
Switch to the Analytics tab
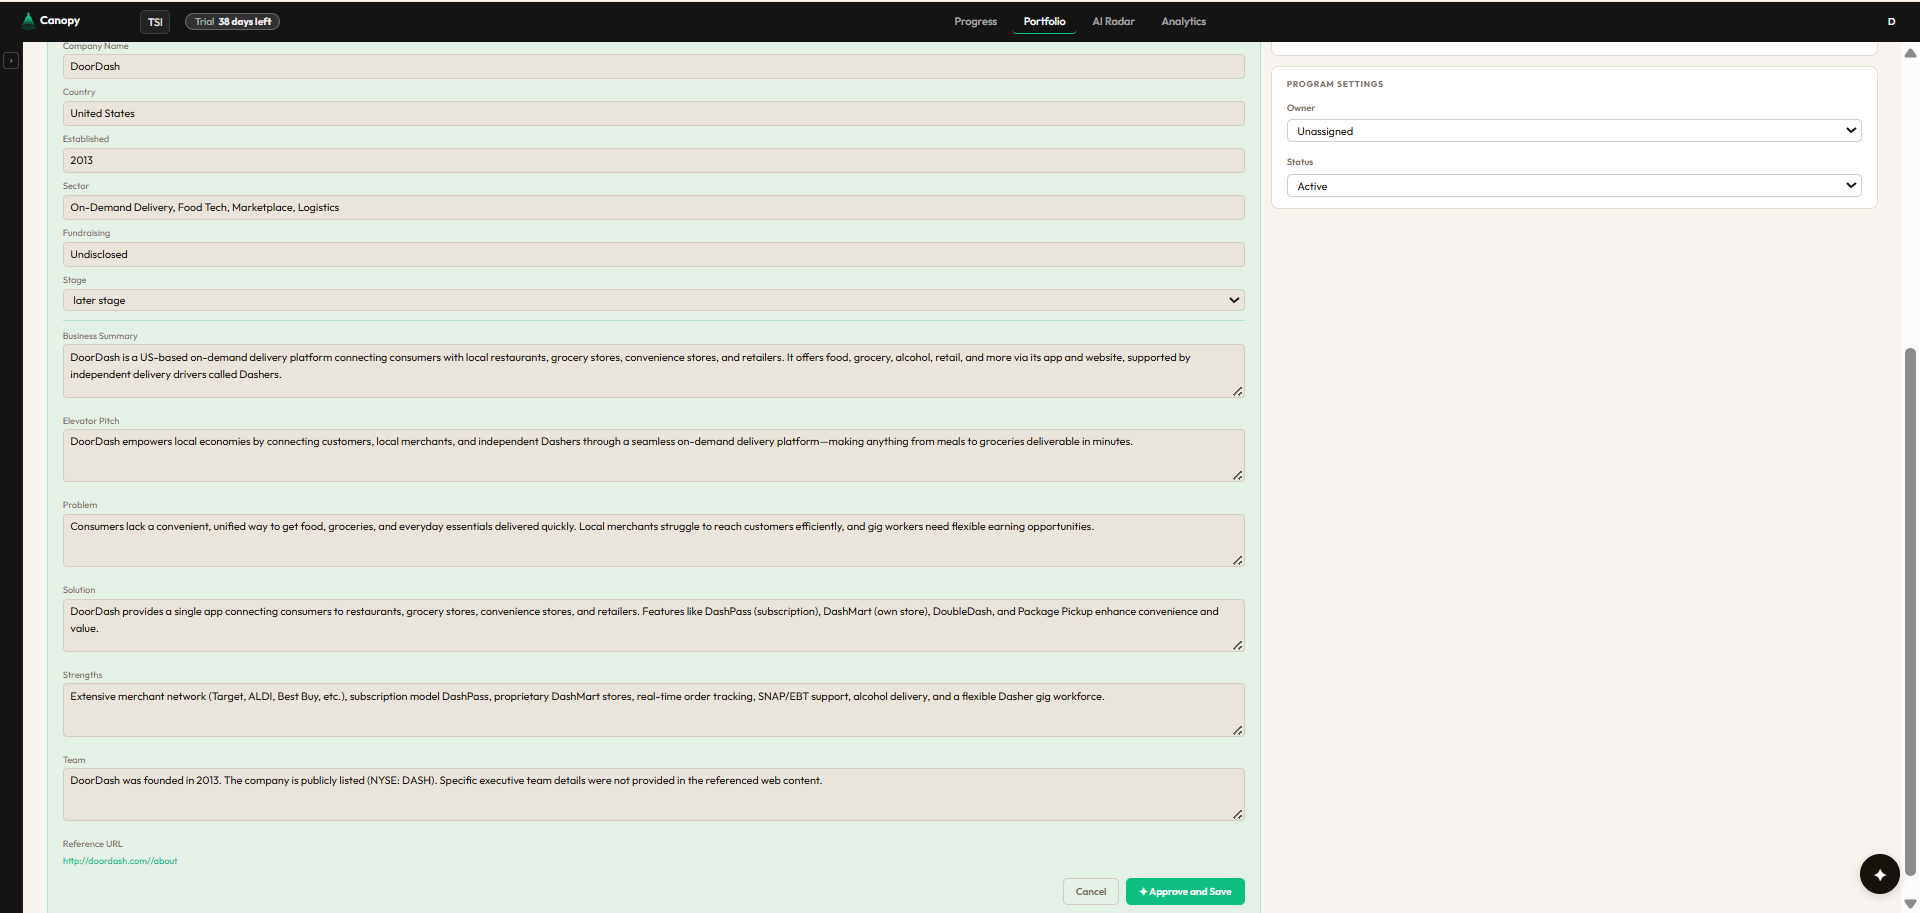pos(1183,21)
